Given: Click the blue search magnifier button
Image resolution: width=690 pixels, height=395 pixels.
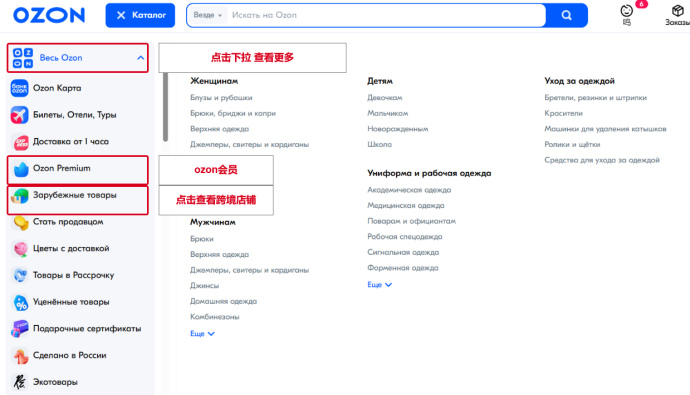Looking at the screenshot, I should click(x=567, y=15).
